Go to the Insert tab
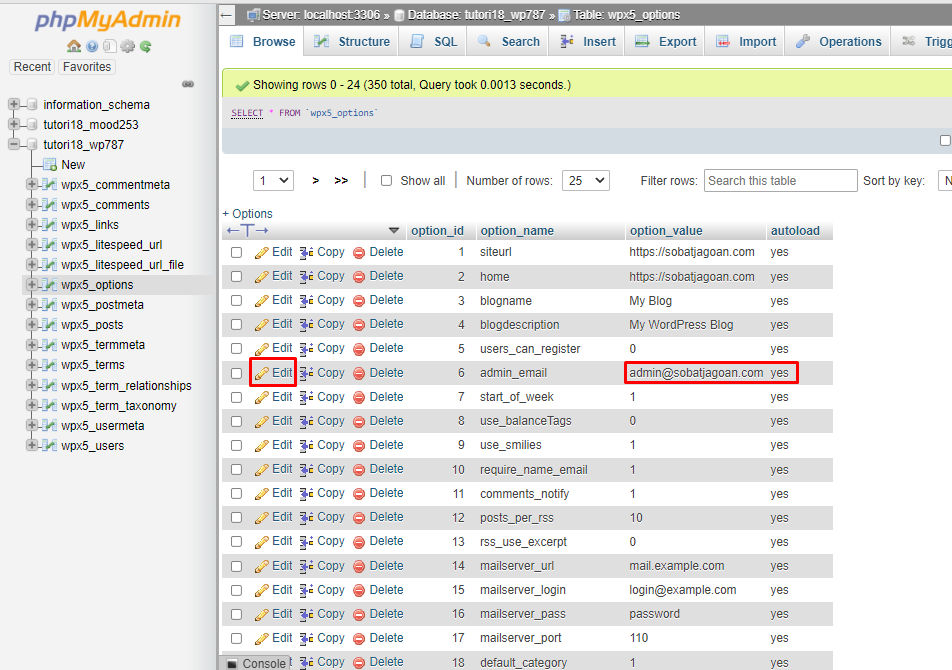 tap(587, 42)
